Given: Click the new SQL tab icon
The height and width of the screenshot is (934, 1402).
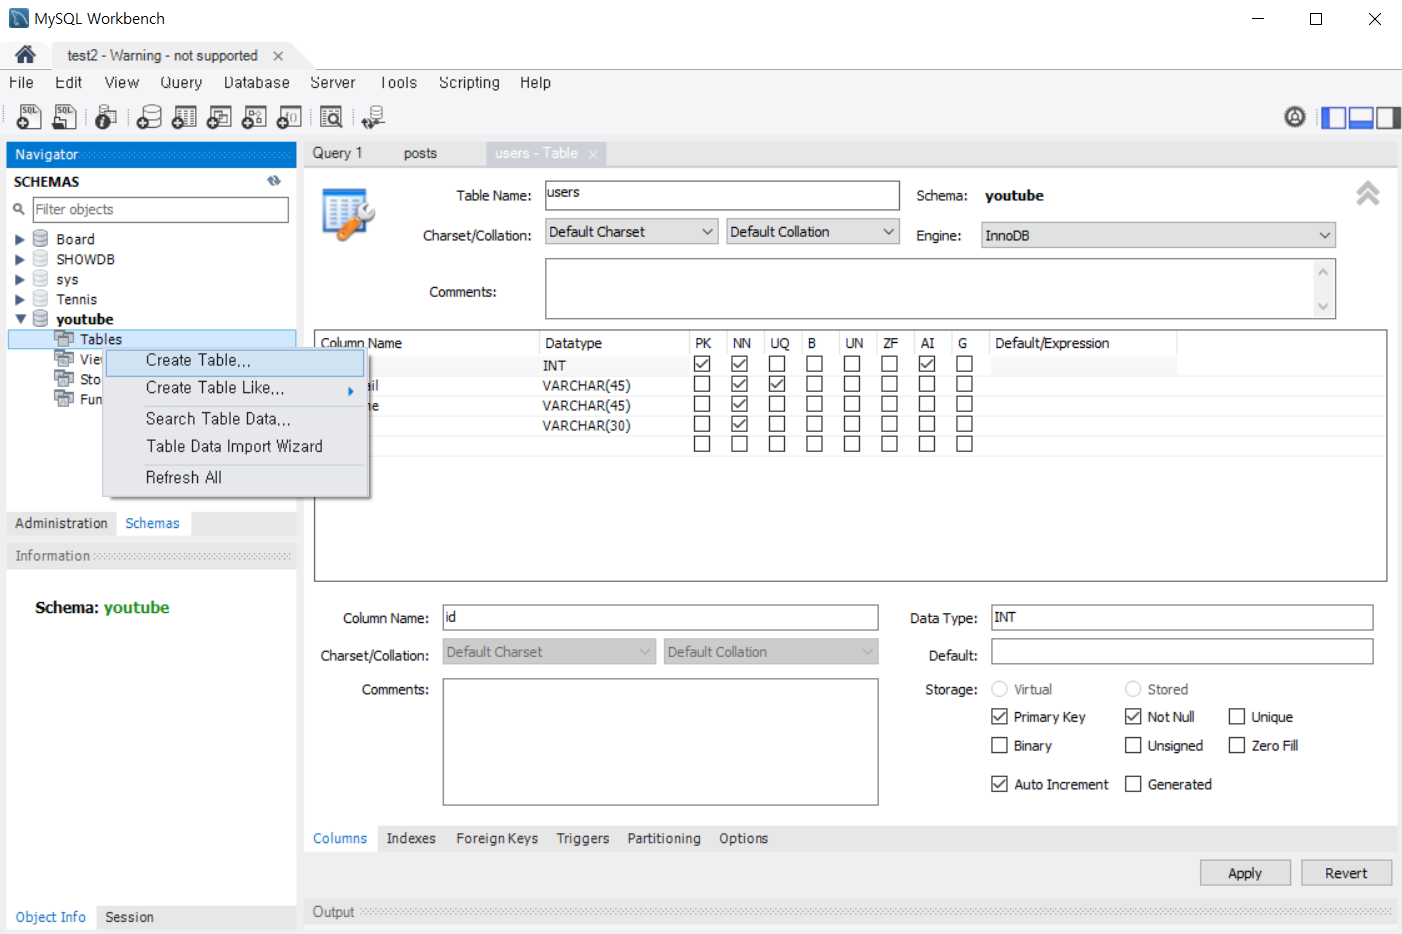Looking at the screenshot, I should click(x=29, y=117).
